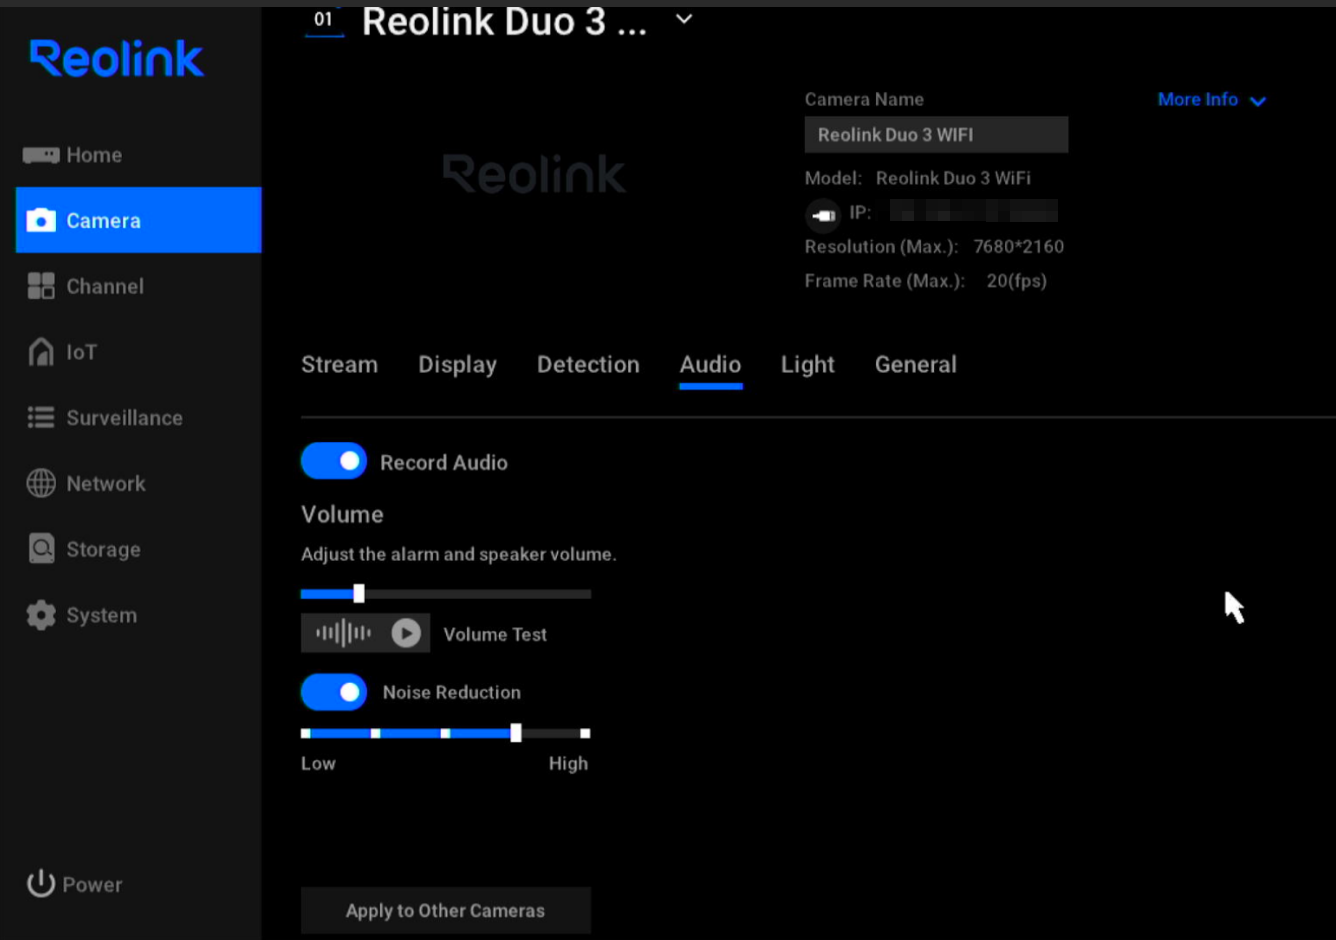Toggle the Record Audio switch
The height and width of the screenshot is (940, 1336).
click(x=334, y=462)
